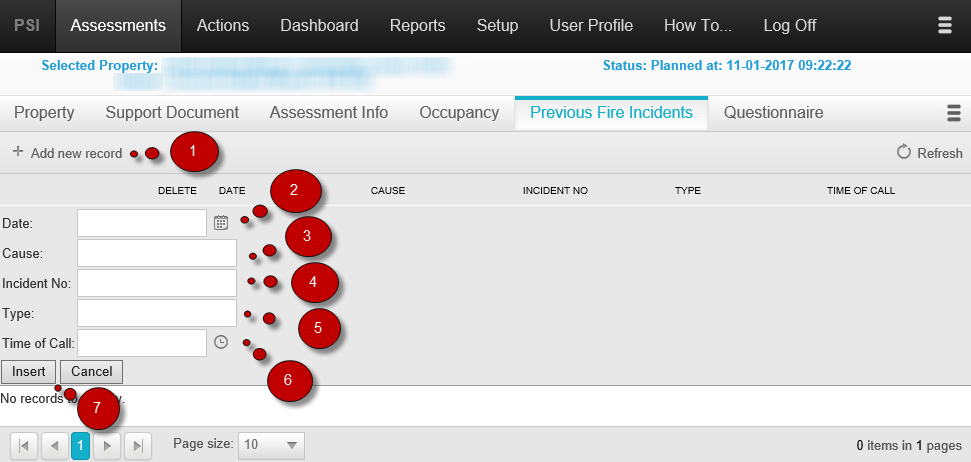The height and width of the screenshot is (462, 971).
Task: Open the tab strip hamburger menu
Action: pyautogui.click(x=954, y=113)
